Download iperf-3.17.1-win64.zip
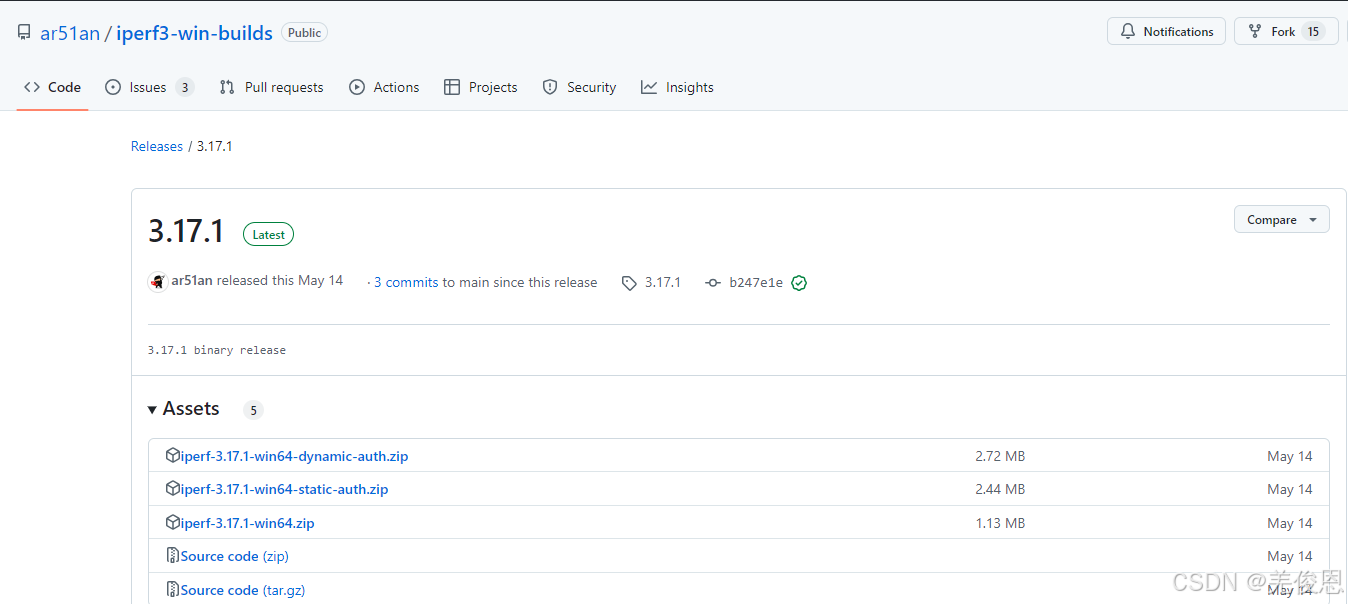1348x604 pixels. click(x=247, y=523)
